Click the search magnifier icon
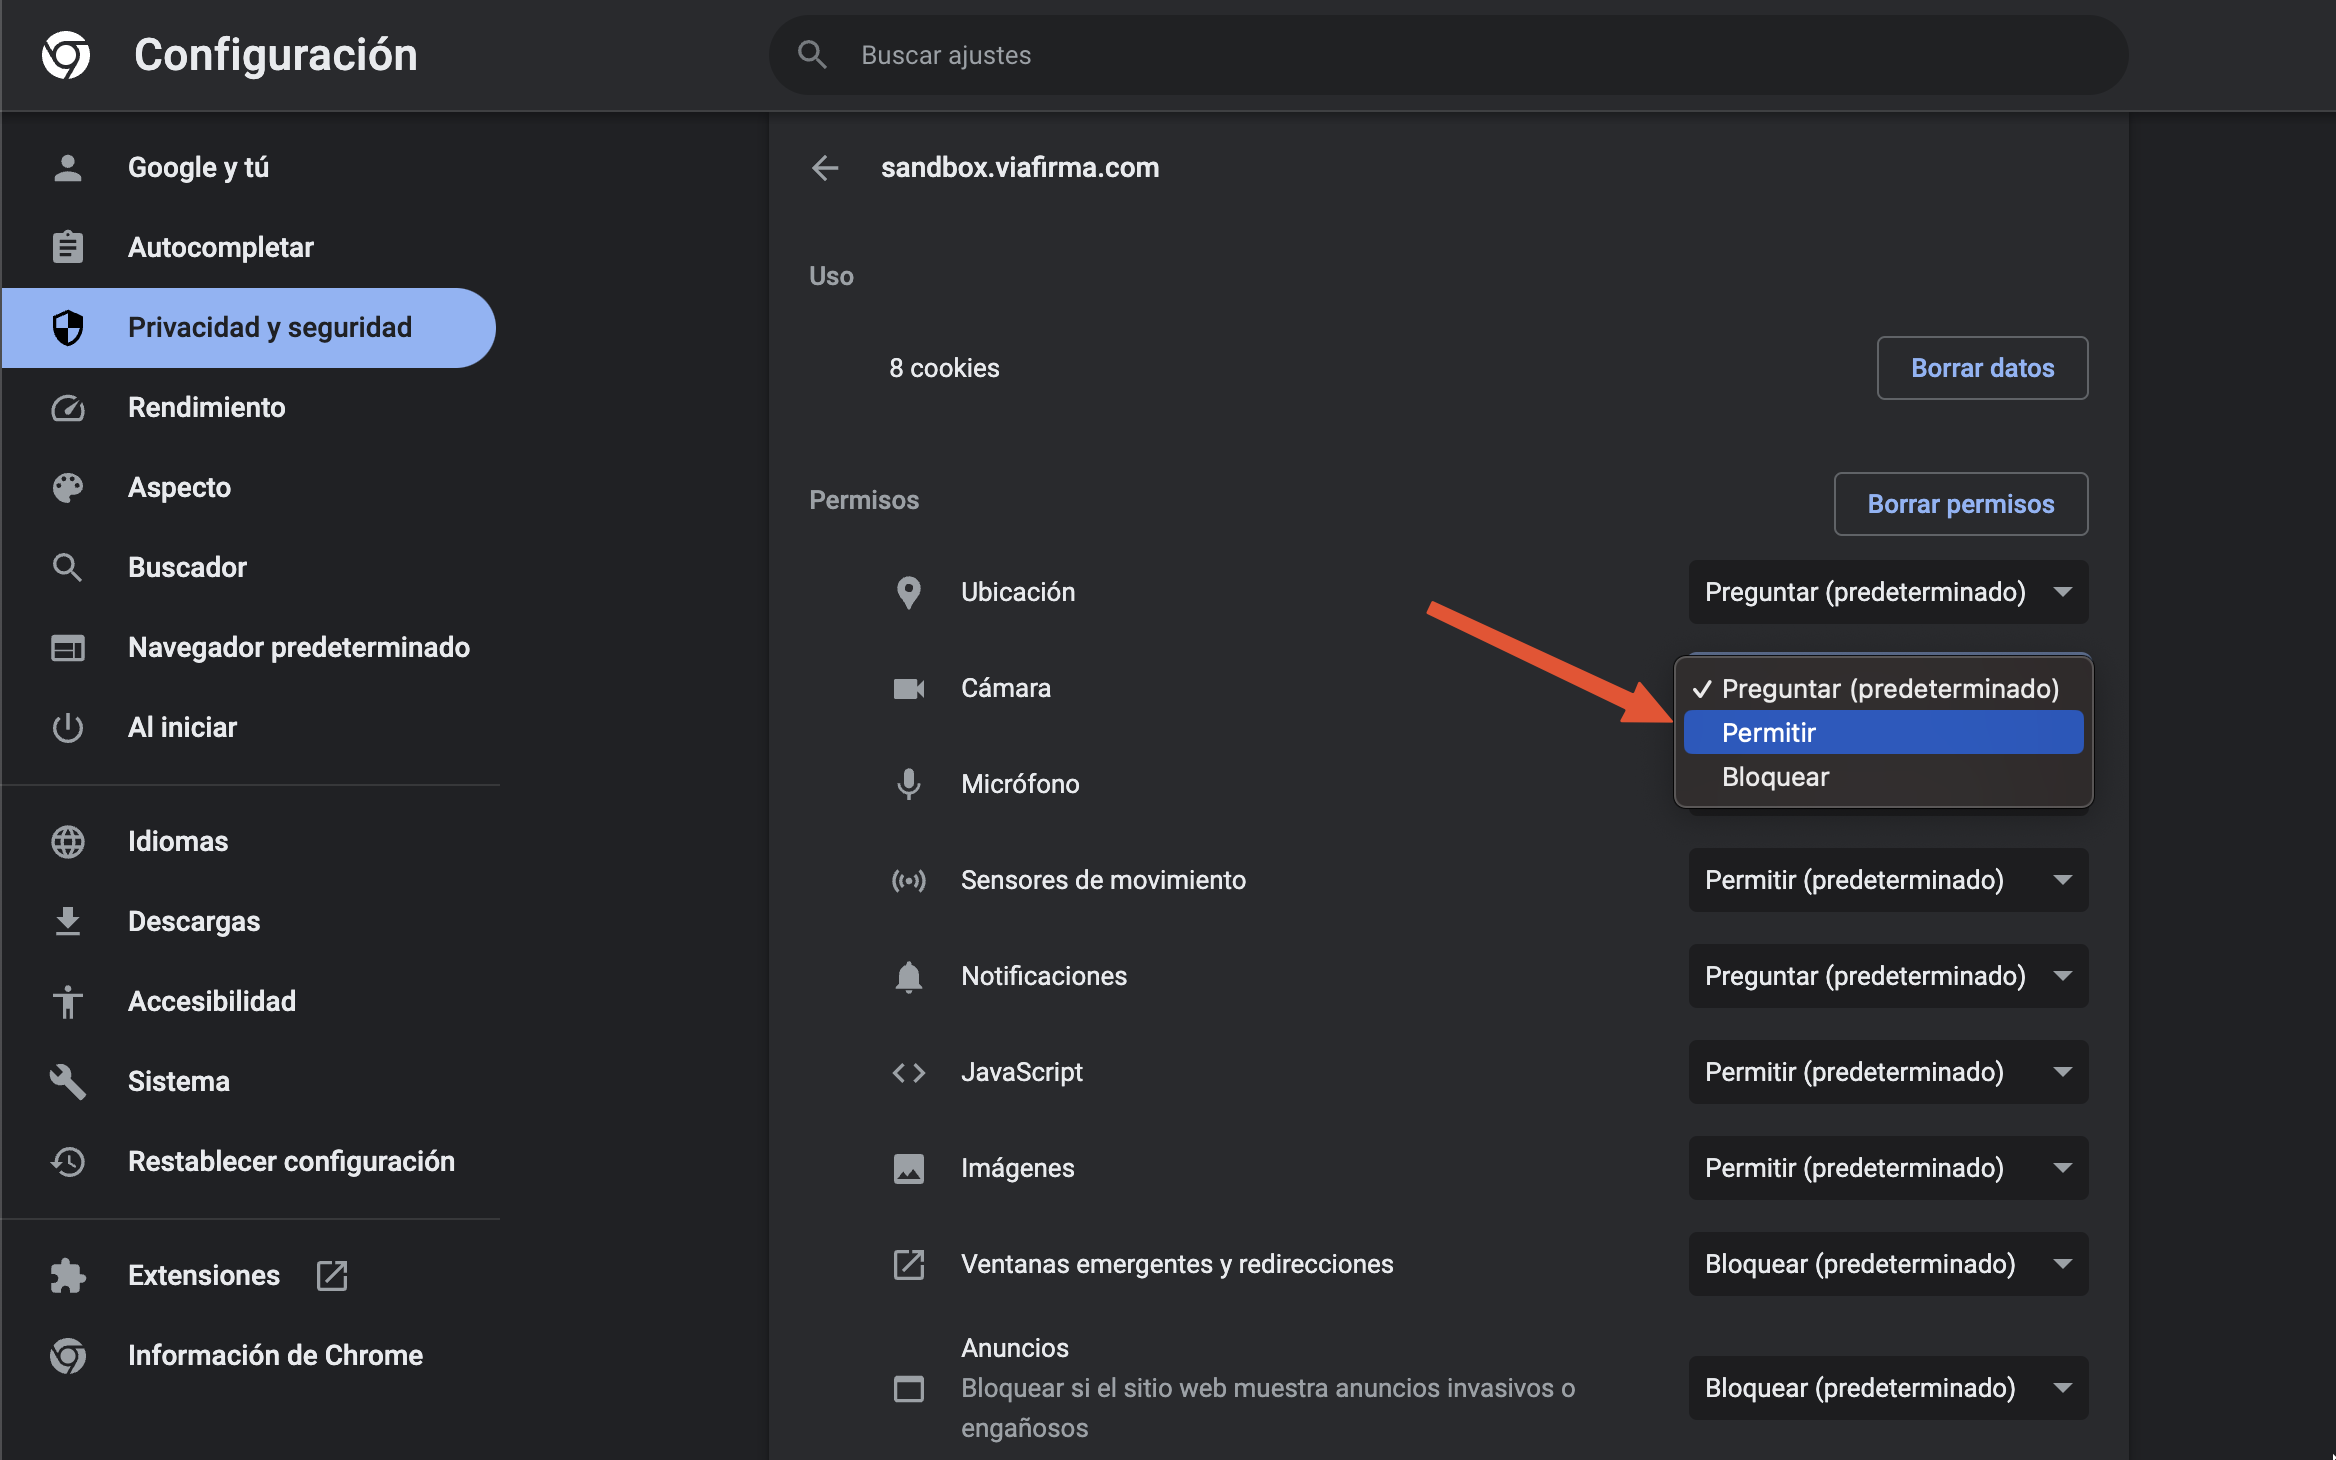Image resolution: width=2336 pixels, height=1460 pixels. click(812, 55)
